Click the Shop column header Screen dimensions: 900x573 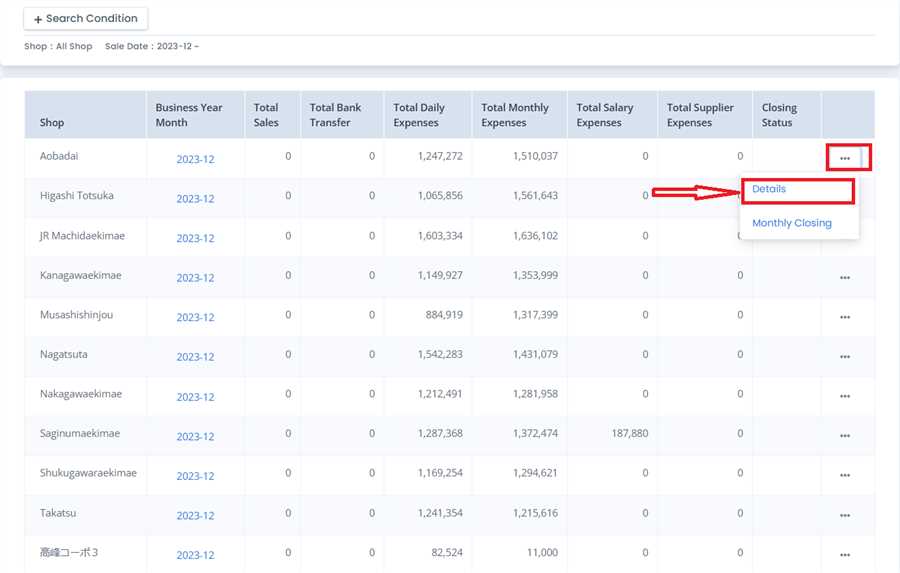coord(52,123)
